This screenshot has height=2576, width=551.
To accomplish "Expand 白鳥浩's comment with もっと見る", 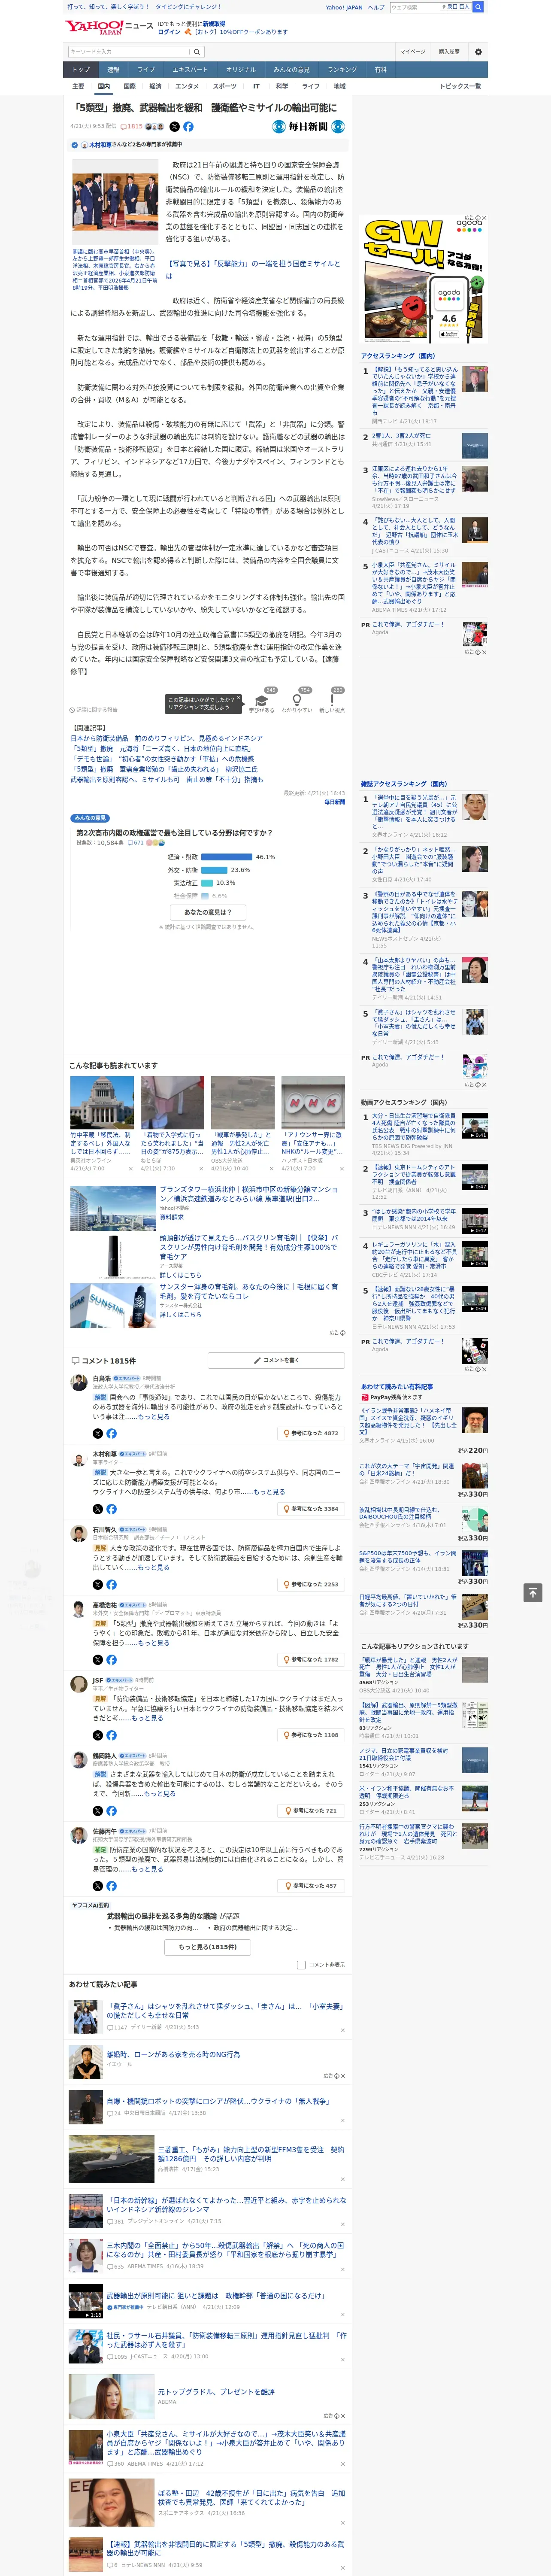I will point(154,1417).
